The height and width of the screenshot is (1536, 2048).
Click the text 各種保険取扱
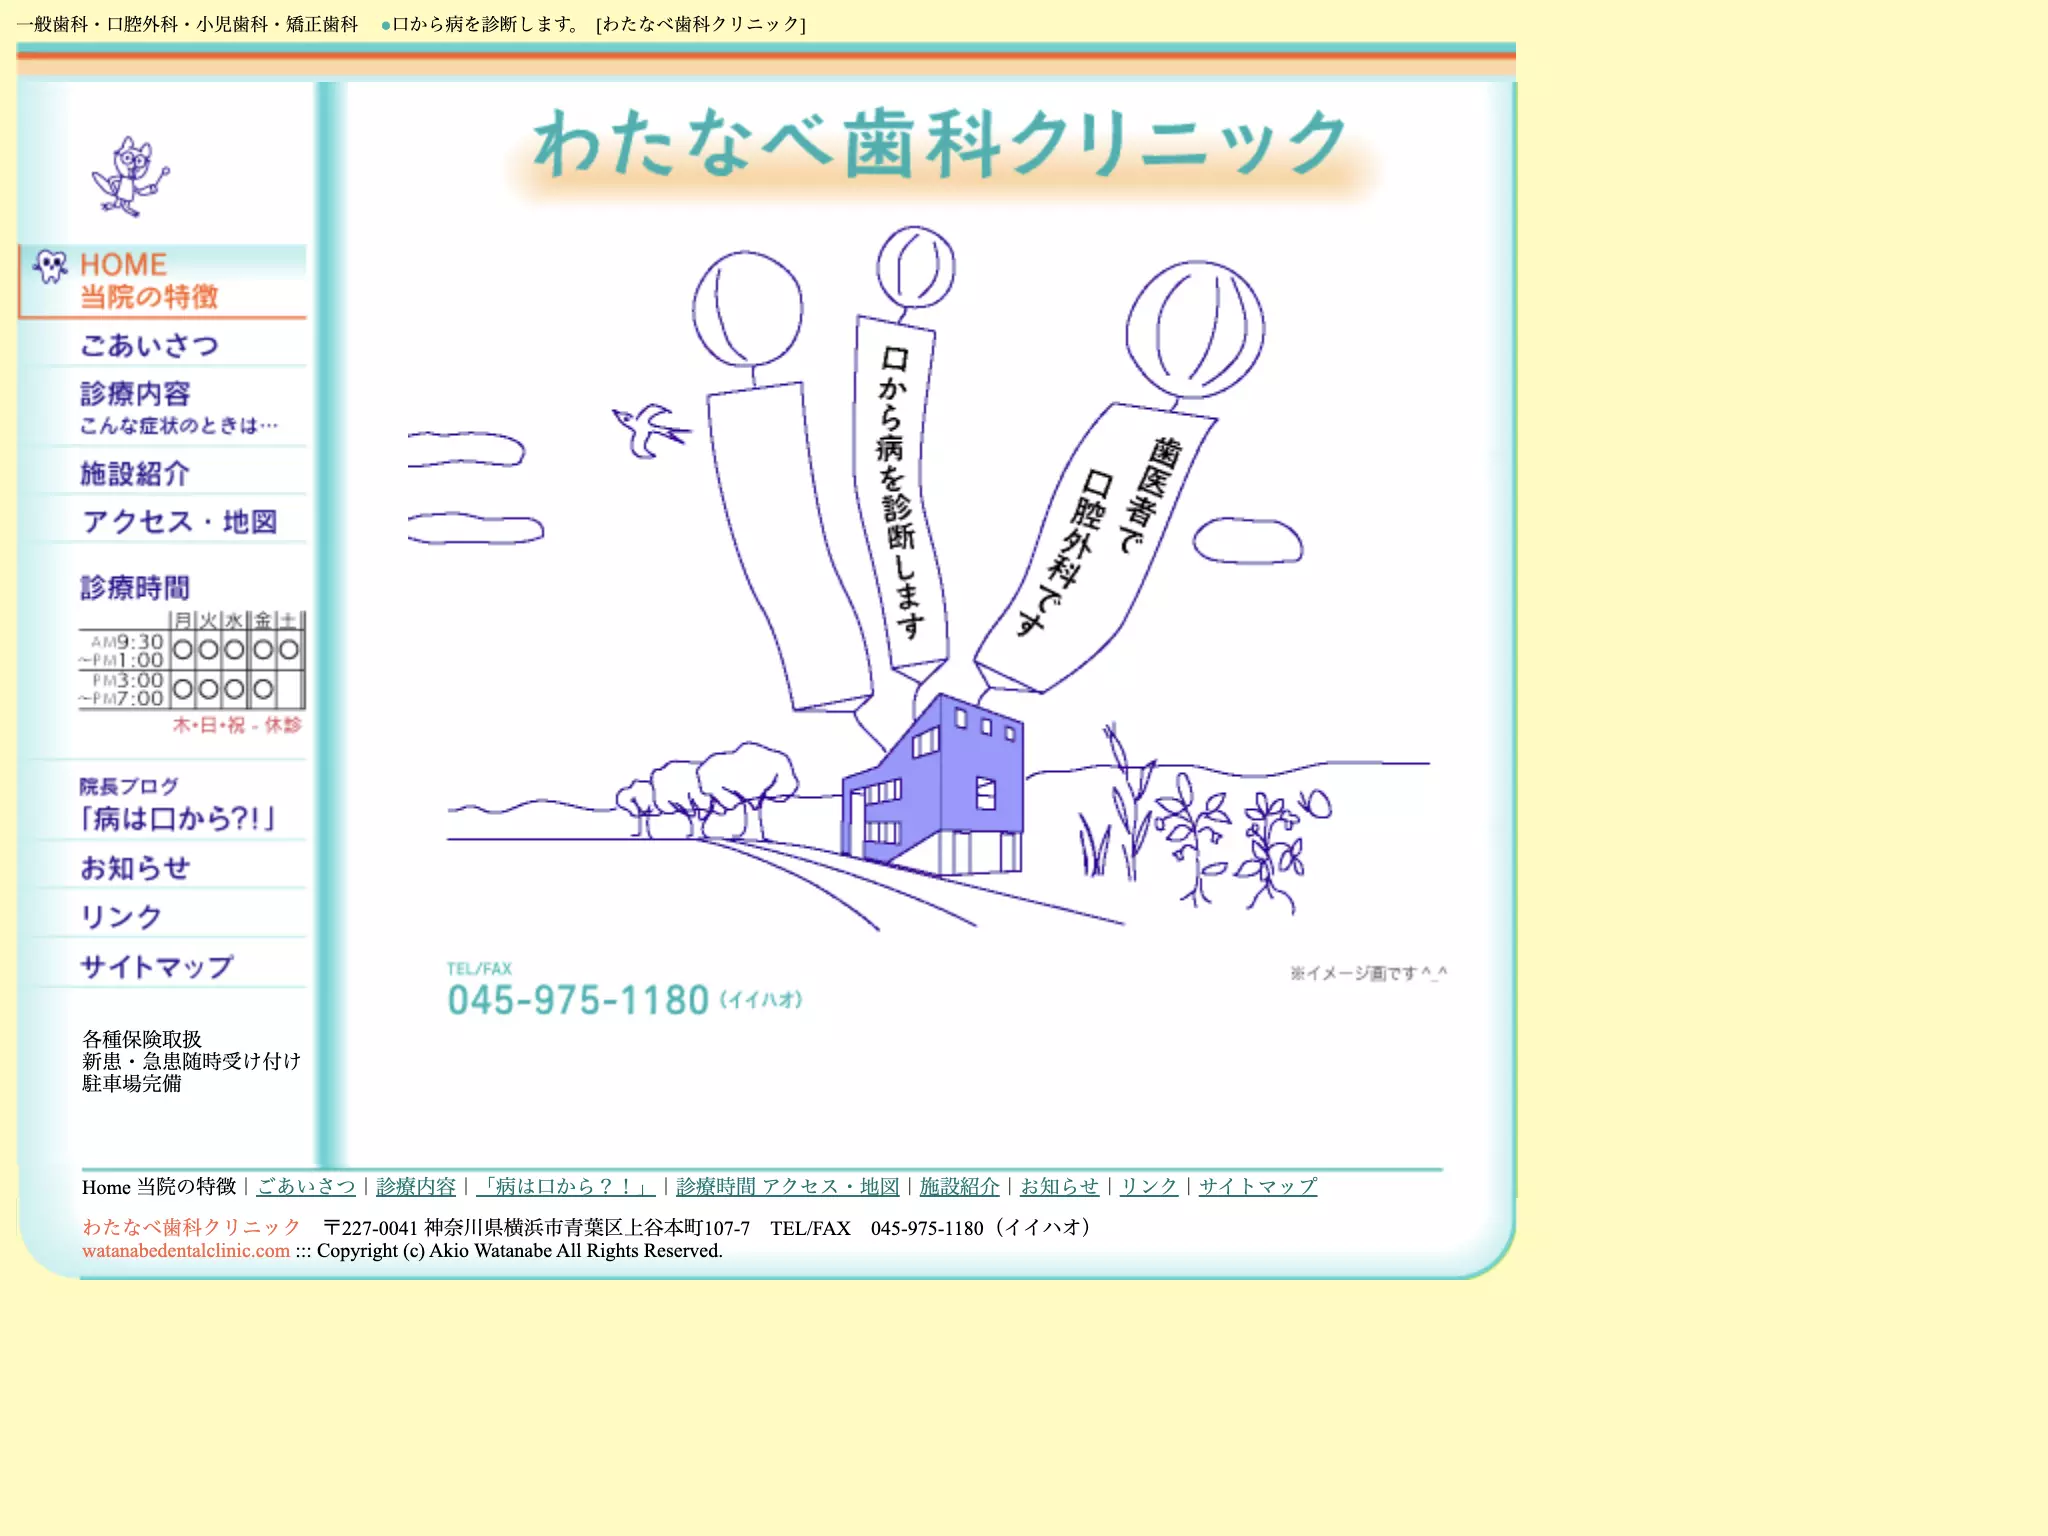142,1039
